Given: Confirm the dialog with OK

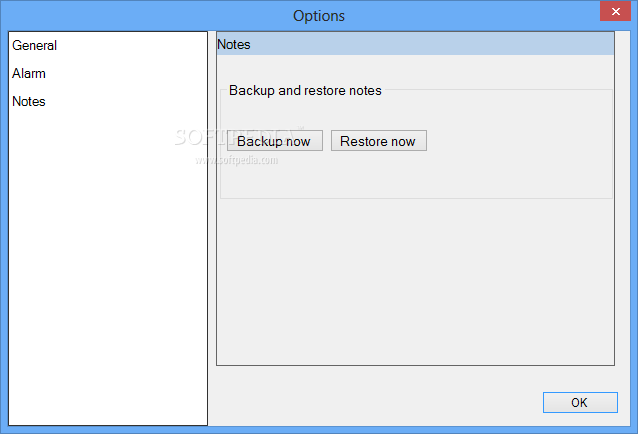Looking at the screenshot, I should pos(579,402).
